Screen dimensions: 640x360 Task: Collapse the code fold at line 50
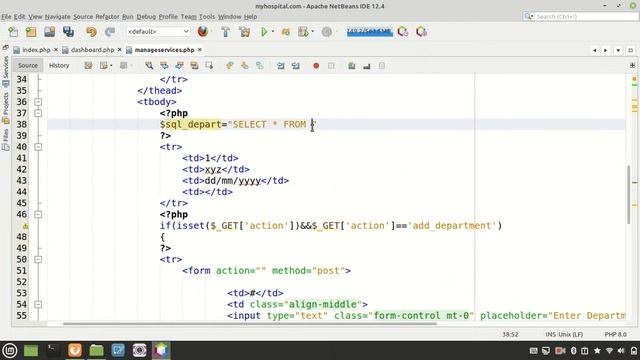tap(38, 259)
